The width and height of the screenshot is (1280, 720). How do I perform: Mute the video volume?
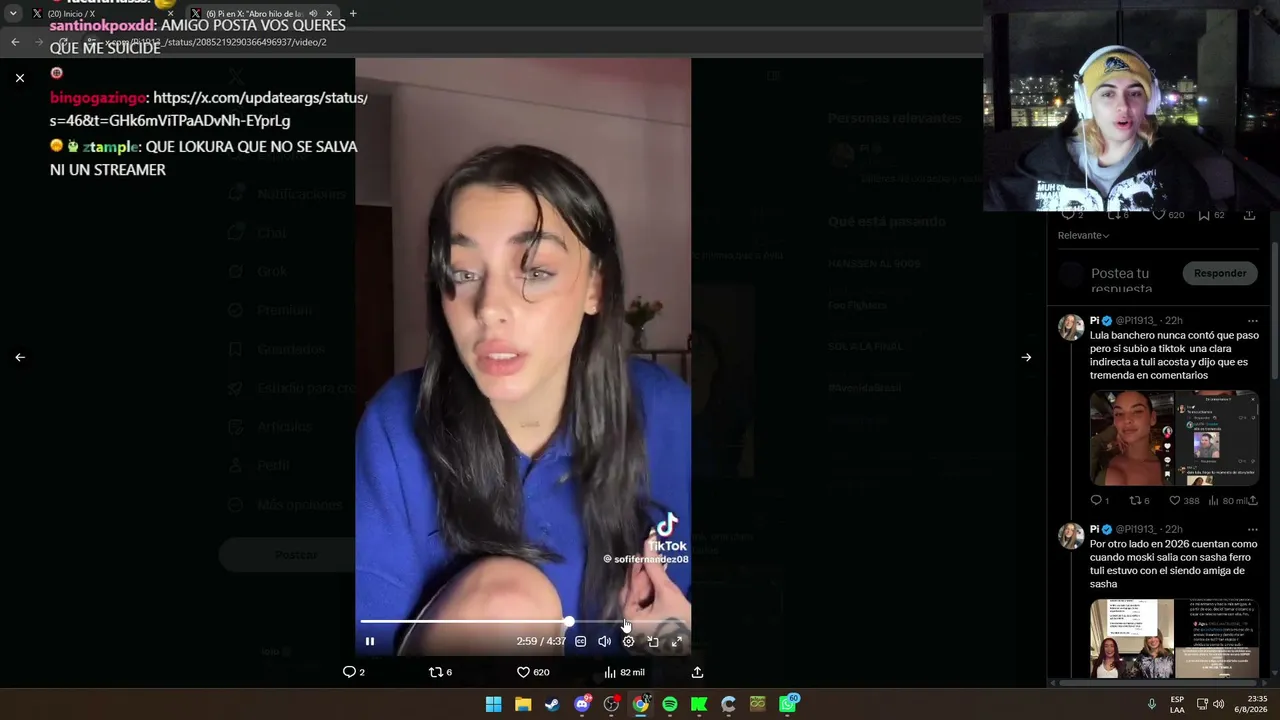coord(604,641)
